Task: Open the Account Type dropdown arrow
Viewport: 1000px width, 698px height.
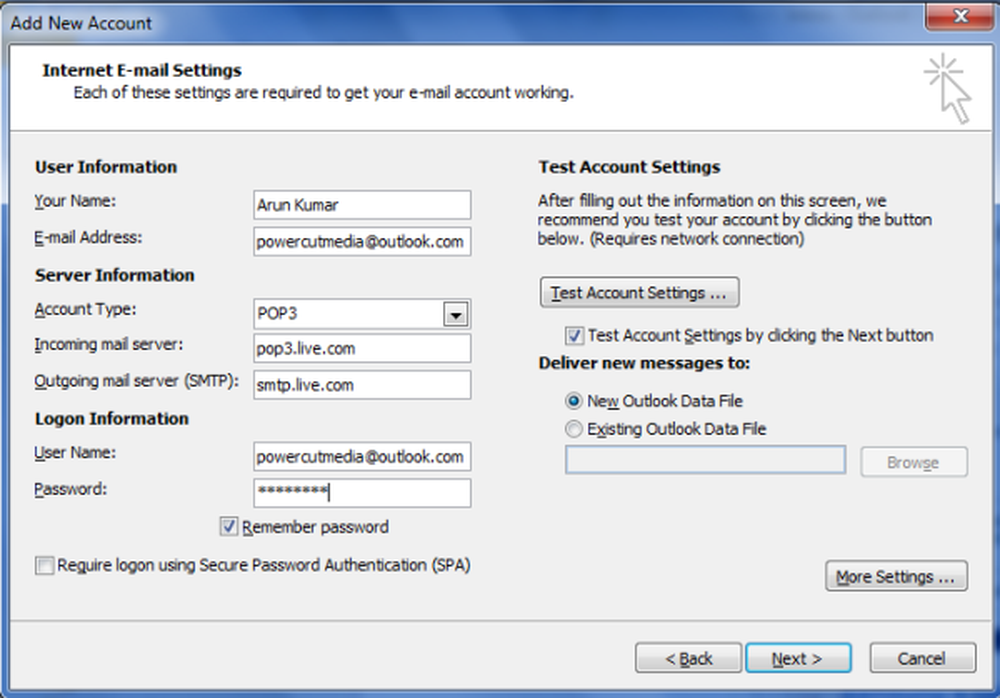Action: click(456, 314)
